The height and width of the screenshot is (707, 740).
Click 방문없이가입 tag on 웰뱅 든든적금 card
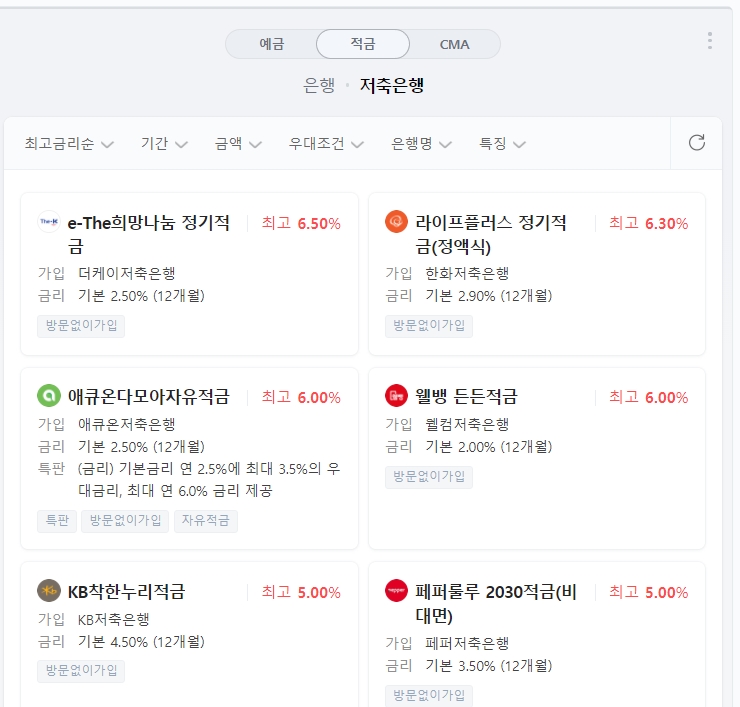coord(429,477)
